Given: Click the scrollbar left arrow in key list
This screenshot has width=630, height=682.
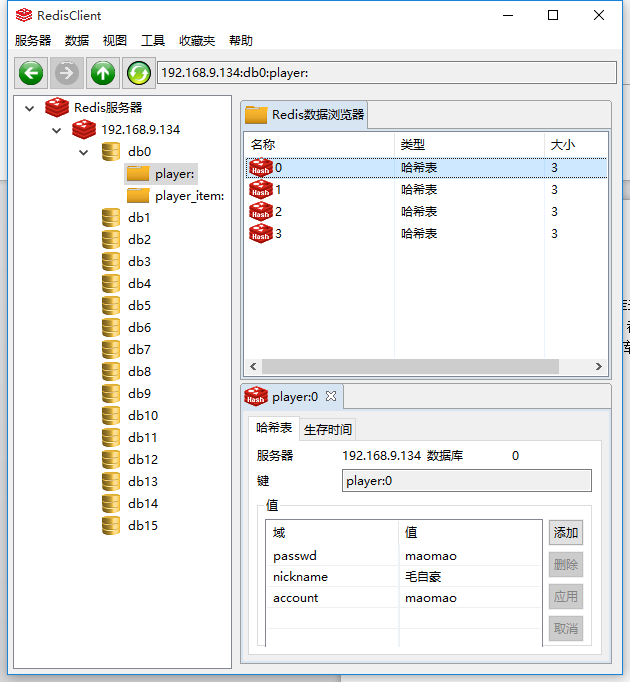Looking at the screenshot, I should pos(253,367).
